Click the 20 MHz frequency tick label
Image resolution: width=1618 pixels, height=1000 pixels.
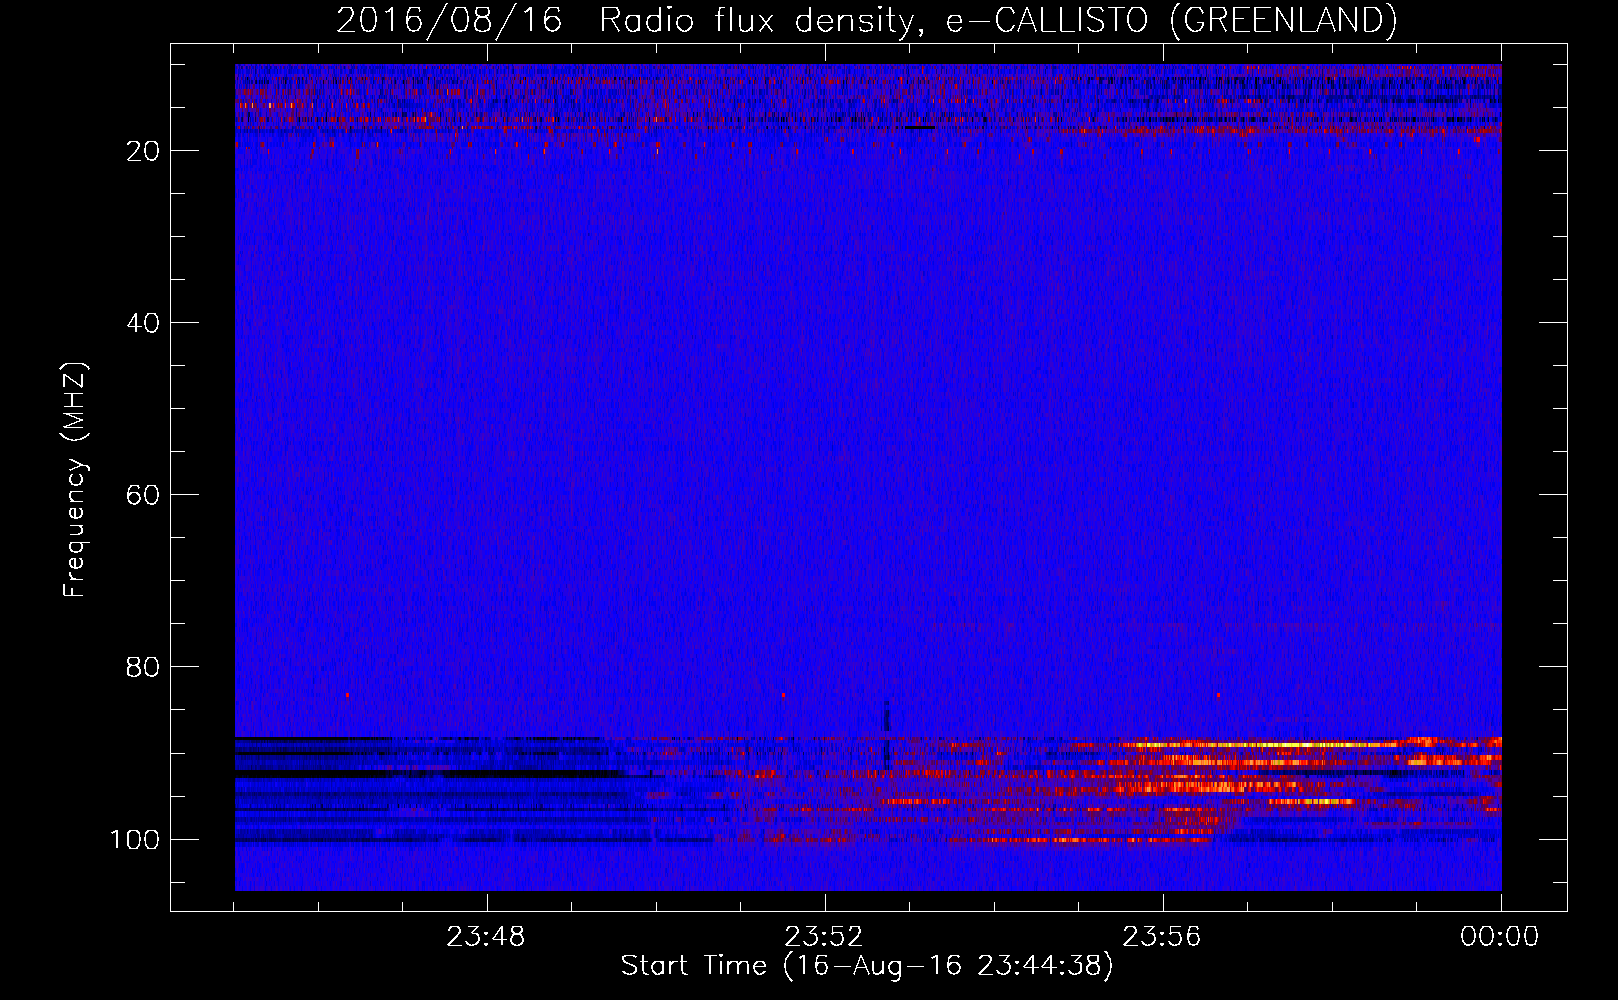click(143, 151)
